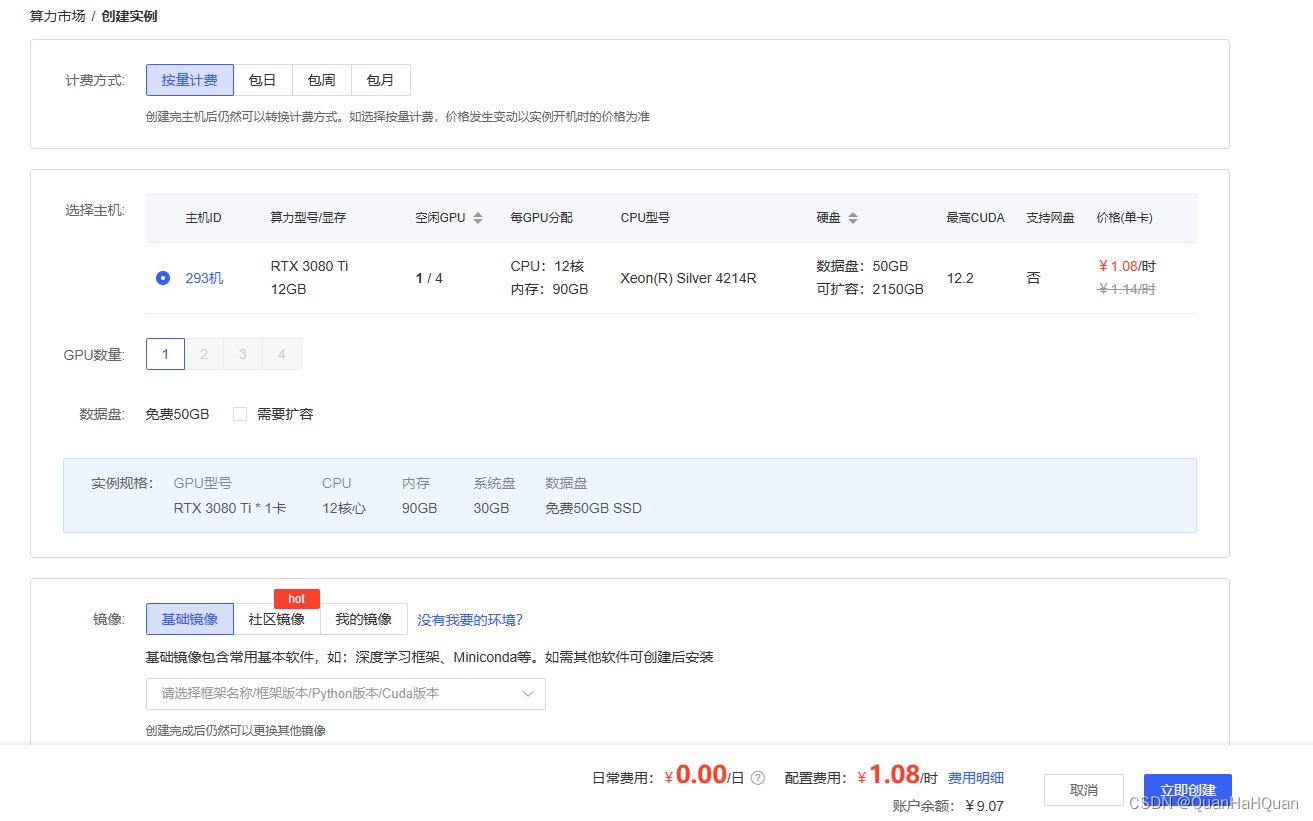Open the dropdown chevron of the image selector

(528, 694)
